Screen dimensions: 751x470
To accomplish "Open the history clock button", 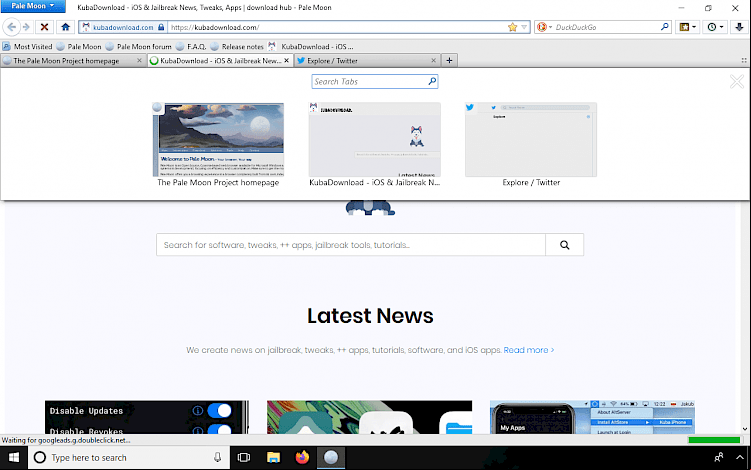I will [712, 27].
